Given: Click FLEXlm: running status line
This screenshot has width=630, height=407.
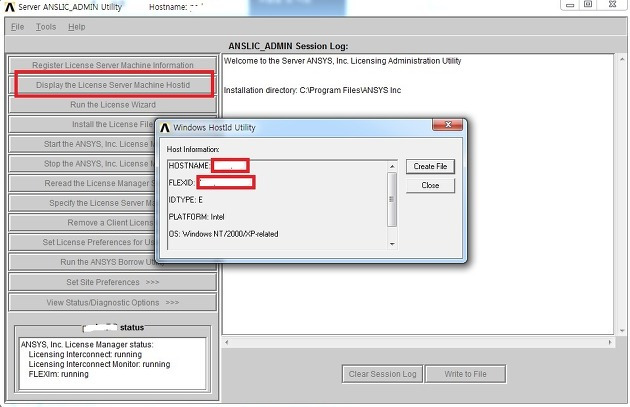Looking at the screenshot, I should point(59,374).
